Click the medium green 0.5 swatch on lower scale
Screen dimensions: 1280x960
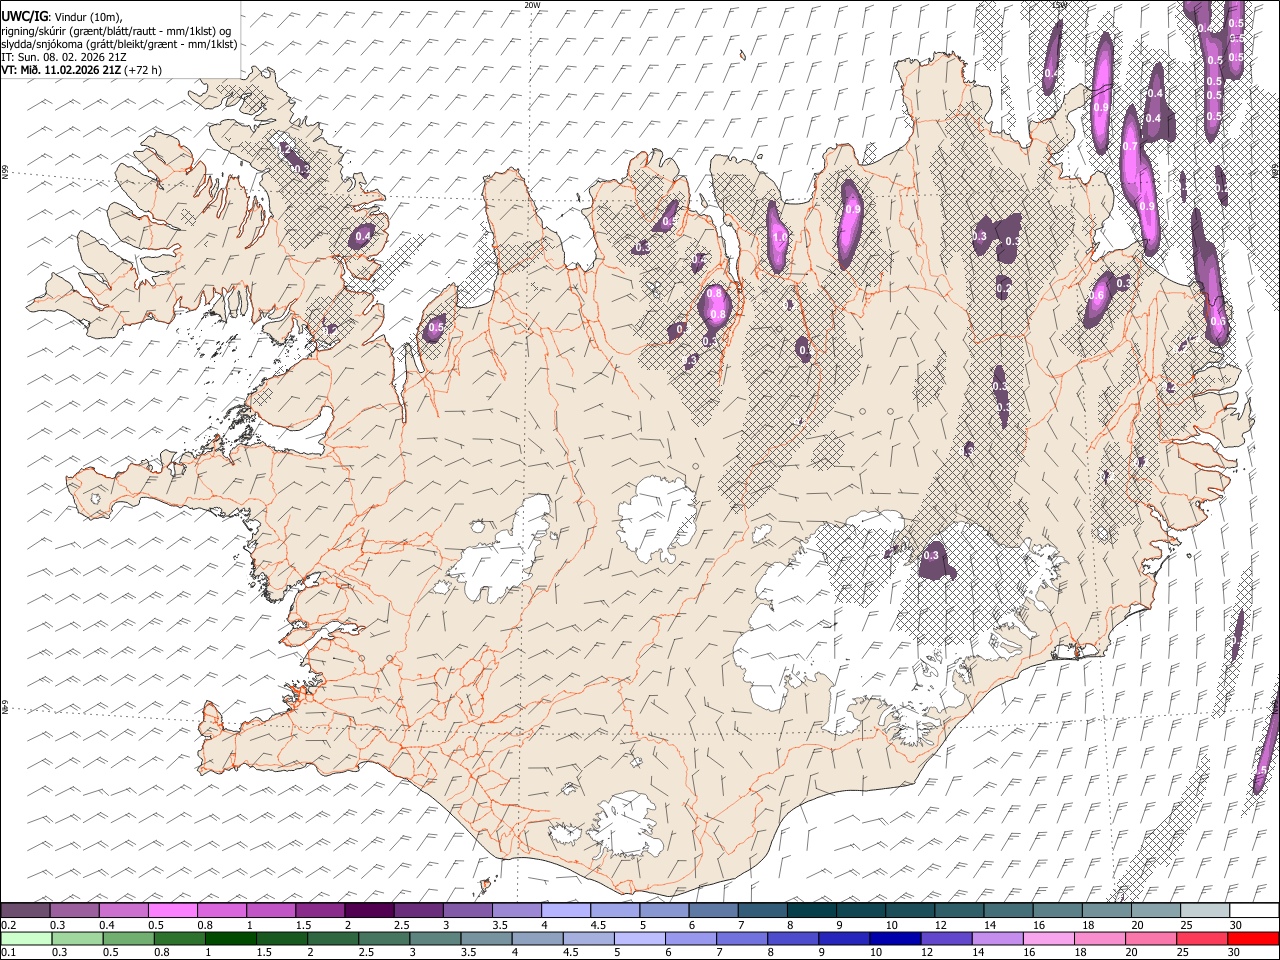(128, 938)
